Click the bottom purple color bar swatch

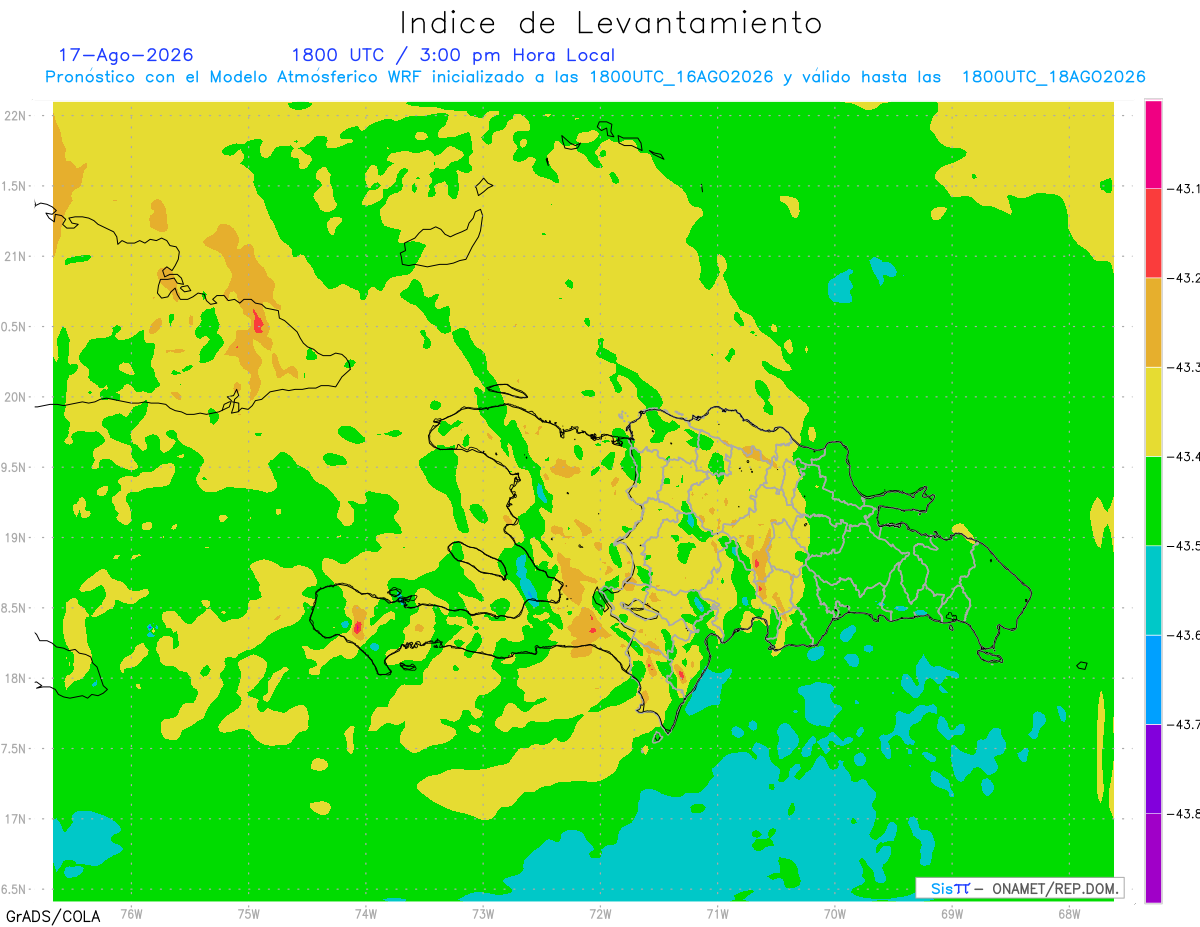pos(1153,857)
